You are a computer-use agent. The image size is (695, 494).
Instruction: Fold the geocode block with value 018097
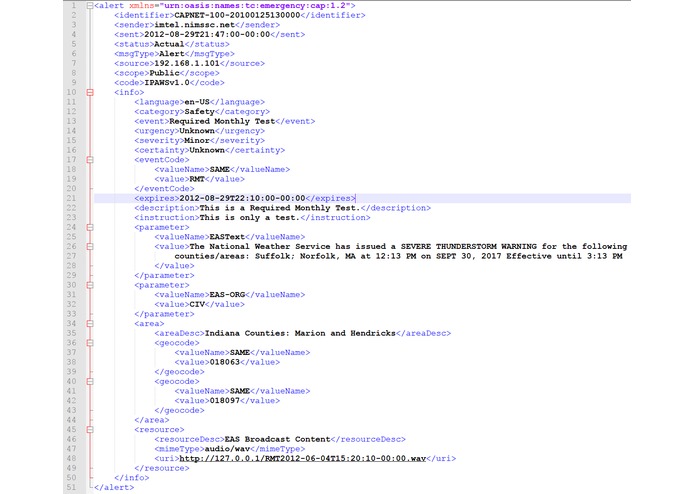pos(90,381)
